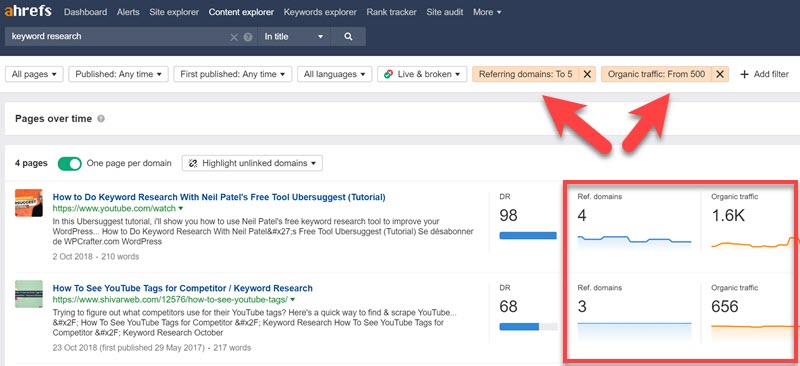Click the Ref. domains 4 sparkline chart

634,243
